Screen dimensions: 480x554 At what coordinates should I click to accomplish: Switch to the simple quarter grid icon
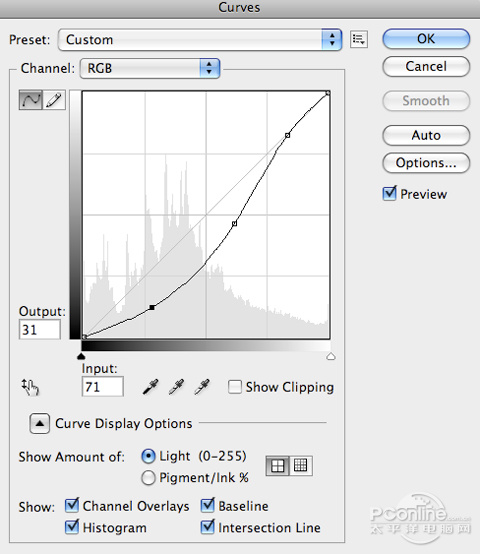pos(277,466)
